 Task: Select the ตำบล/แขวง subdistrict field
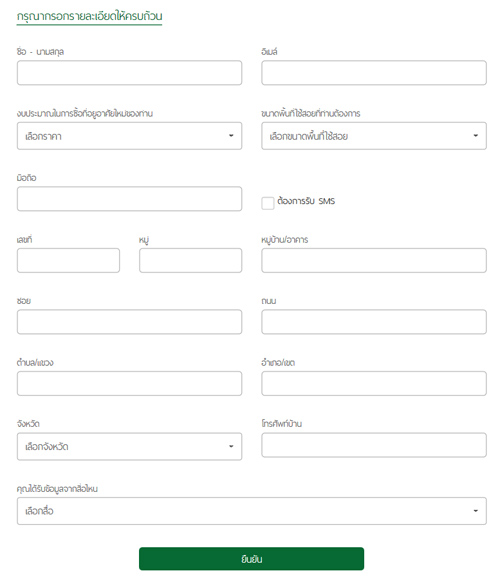click(x=129, y=383)
